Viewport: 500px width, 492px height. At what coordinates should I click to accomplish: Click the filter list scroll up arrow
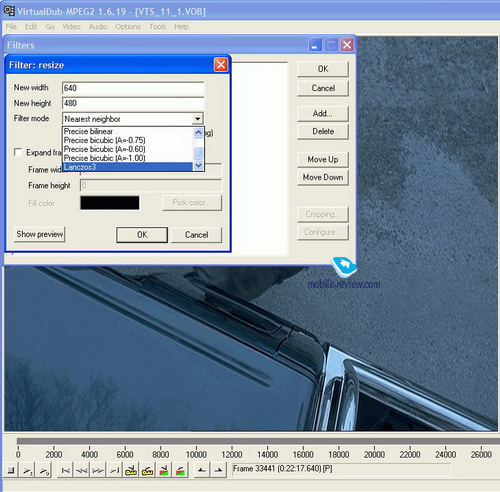(x=198, y=132)
